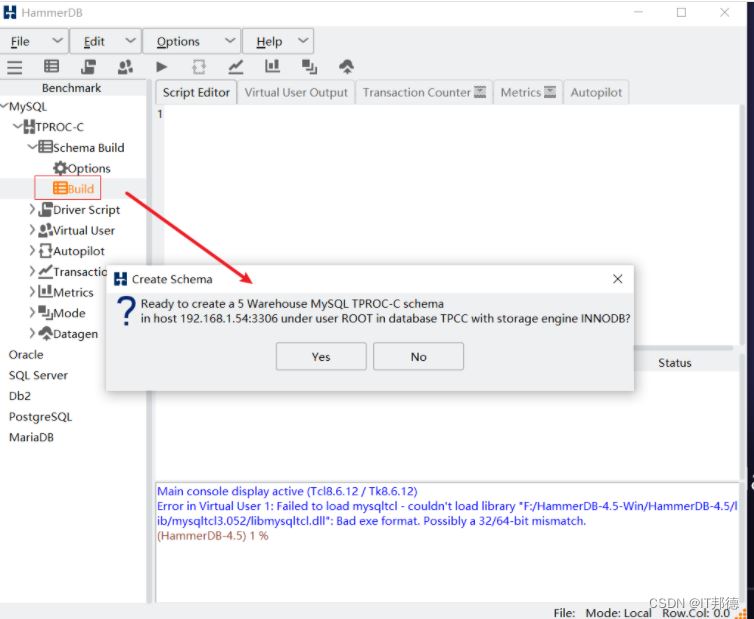Close the Create Schema dialog

pos(617,279)
